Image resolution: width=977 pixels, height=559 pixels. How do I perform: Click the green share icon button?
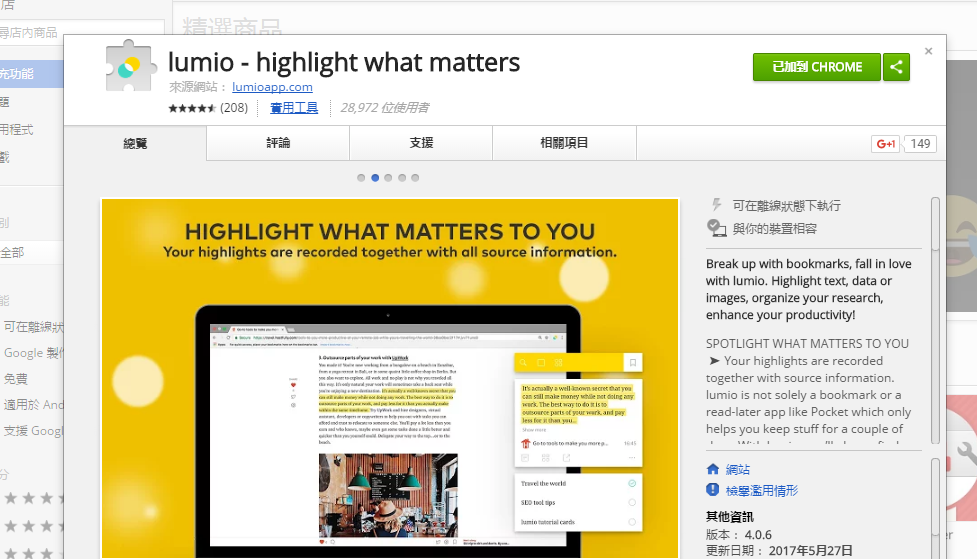pos(896,67)
